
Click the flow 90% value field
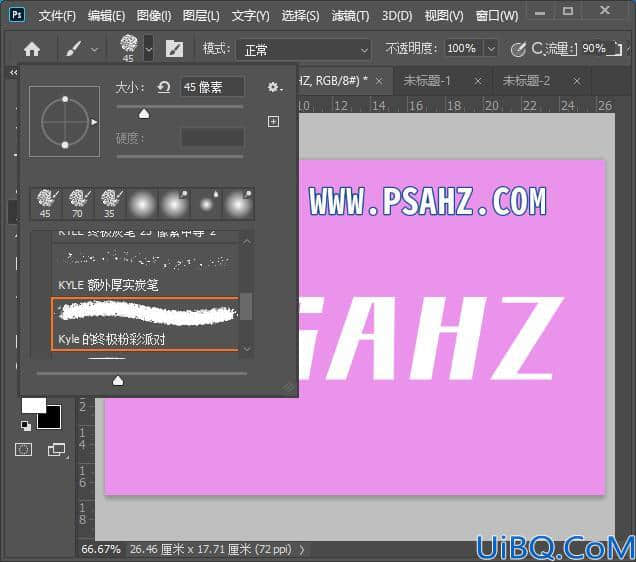(x=594, y=49)
